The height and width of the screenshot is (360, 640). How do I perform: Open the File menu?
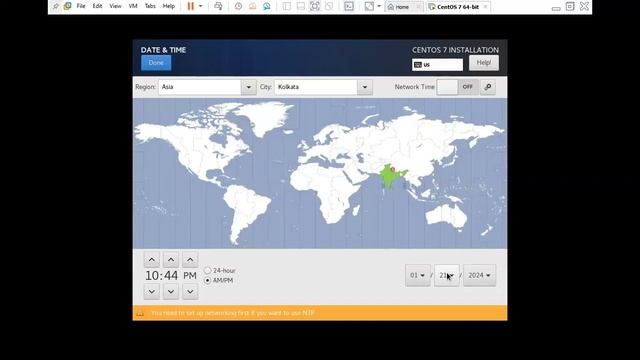tap(81, 6)
